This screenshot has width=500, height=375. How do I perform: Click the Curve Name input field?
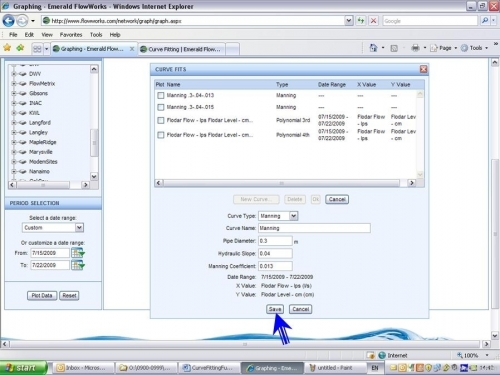tap(314, 228)
